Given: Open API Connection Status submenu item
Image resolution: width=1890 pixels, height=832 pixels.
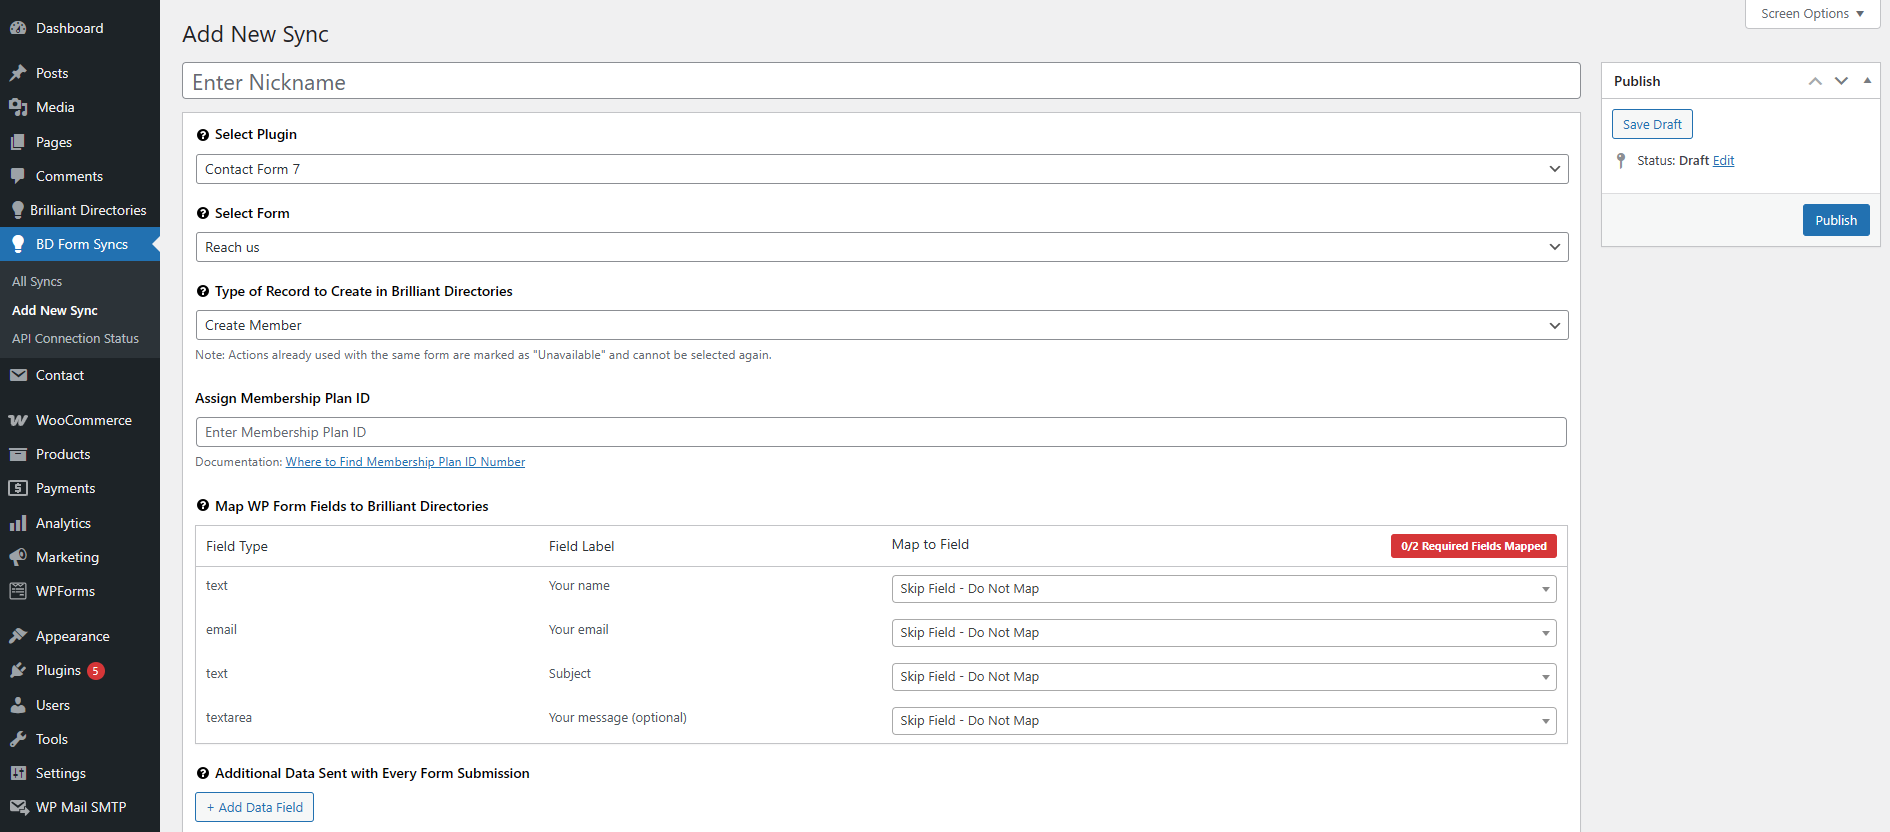Looking at the screenshot, I should pyautogui.click(x=75, y=339).
